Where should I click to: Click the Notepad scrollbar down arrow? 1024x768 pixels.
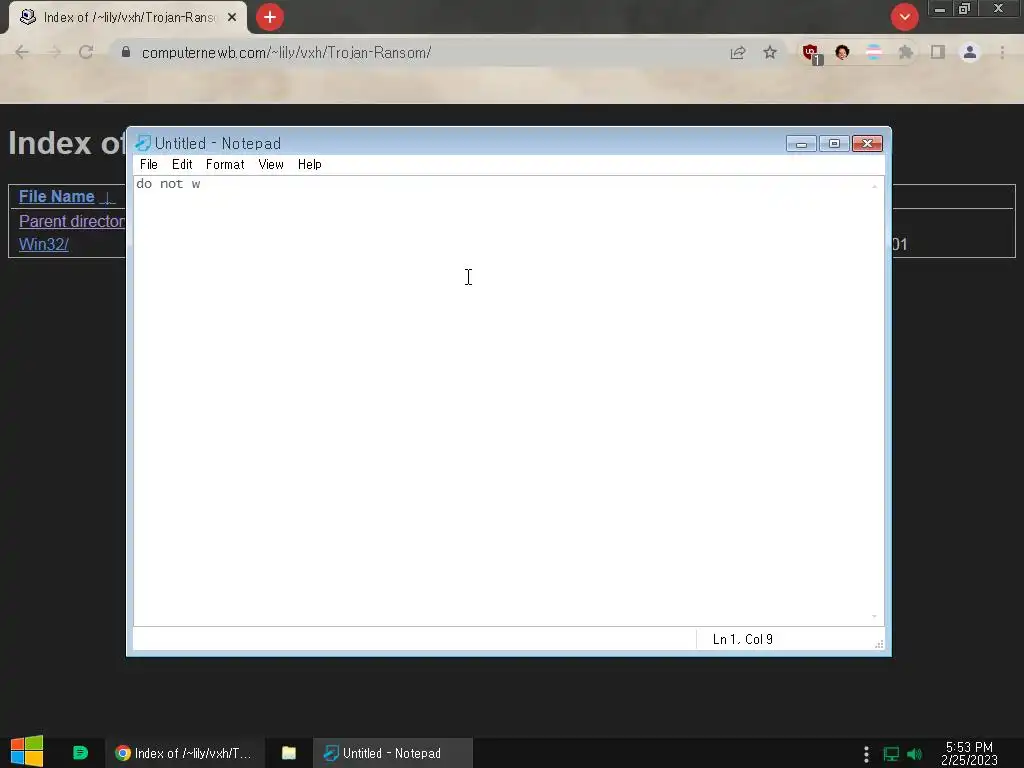coord(874,616)
